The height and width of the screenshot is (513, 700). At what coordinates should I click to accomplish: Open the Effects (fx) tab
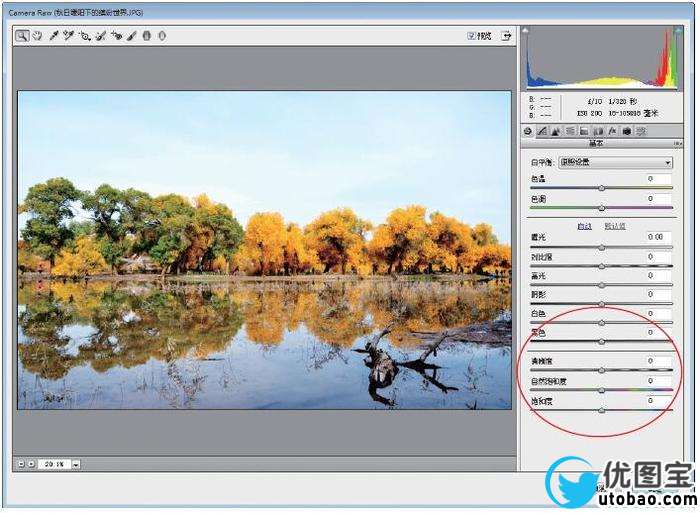click(x=612, y=131)
